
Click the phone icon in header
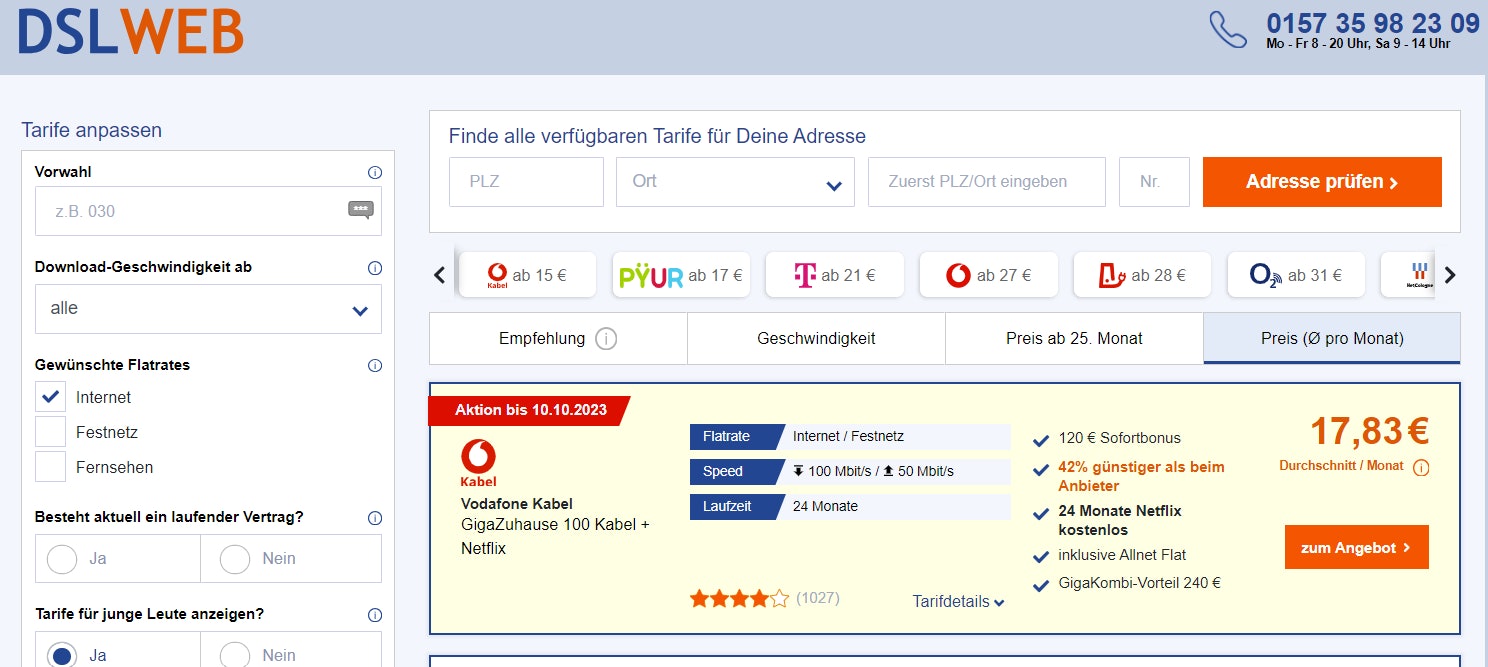[1227, 29]
